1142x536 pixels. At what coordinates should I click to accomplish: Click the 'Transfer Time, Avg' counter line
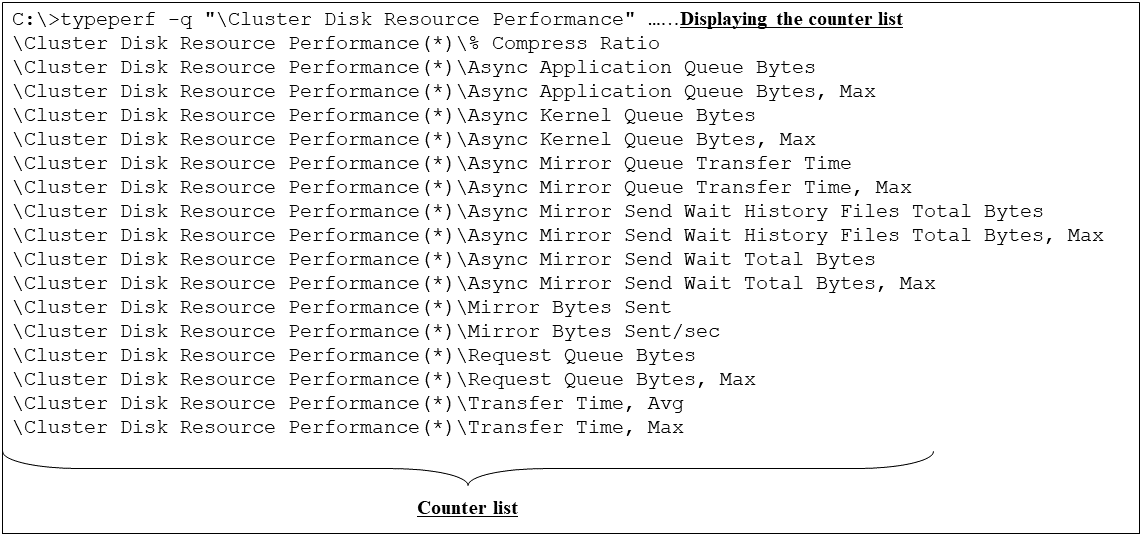[349, 404]
